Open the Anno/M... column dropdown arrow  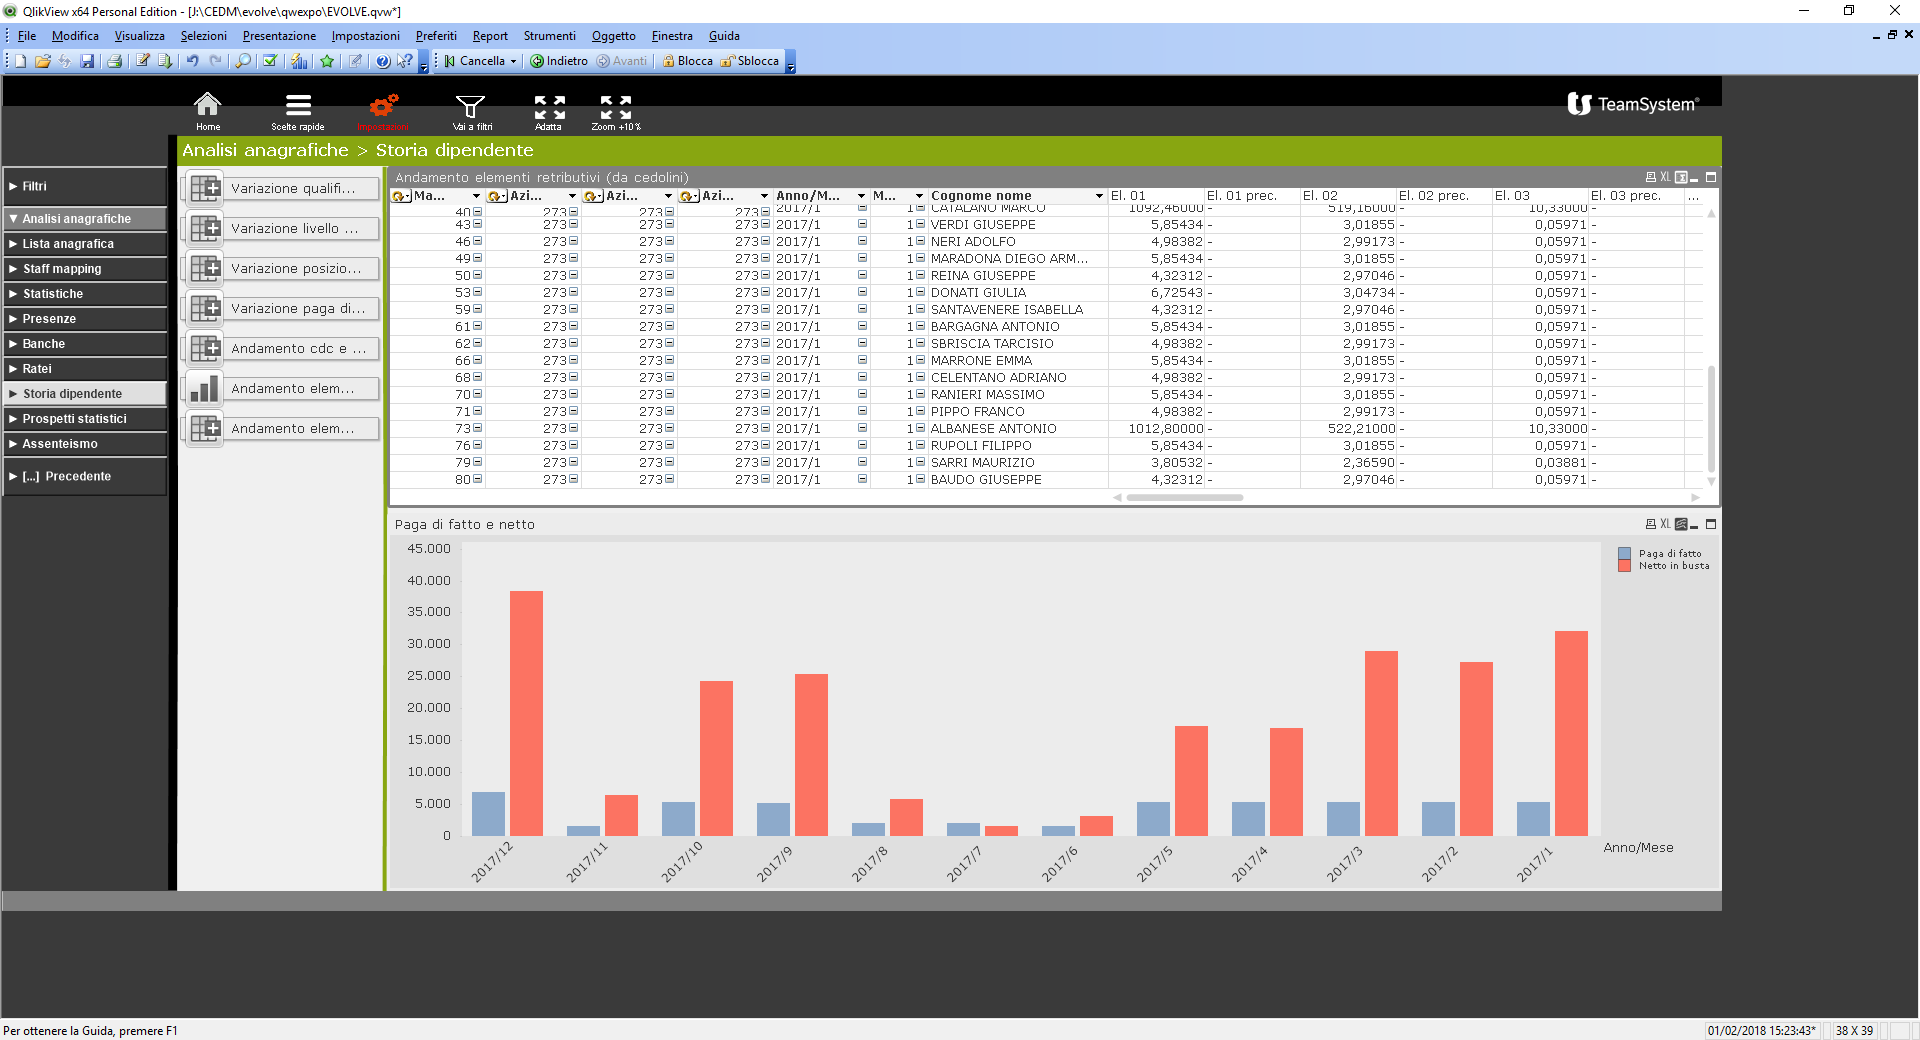[861, 196]
